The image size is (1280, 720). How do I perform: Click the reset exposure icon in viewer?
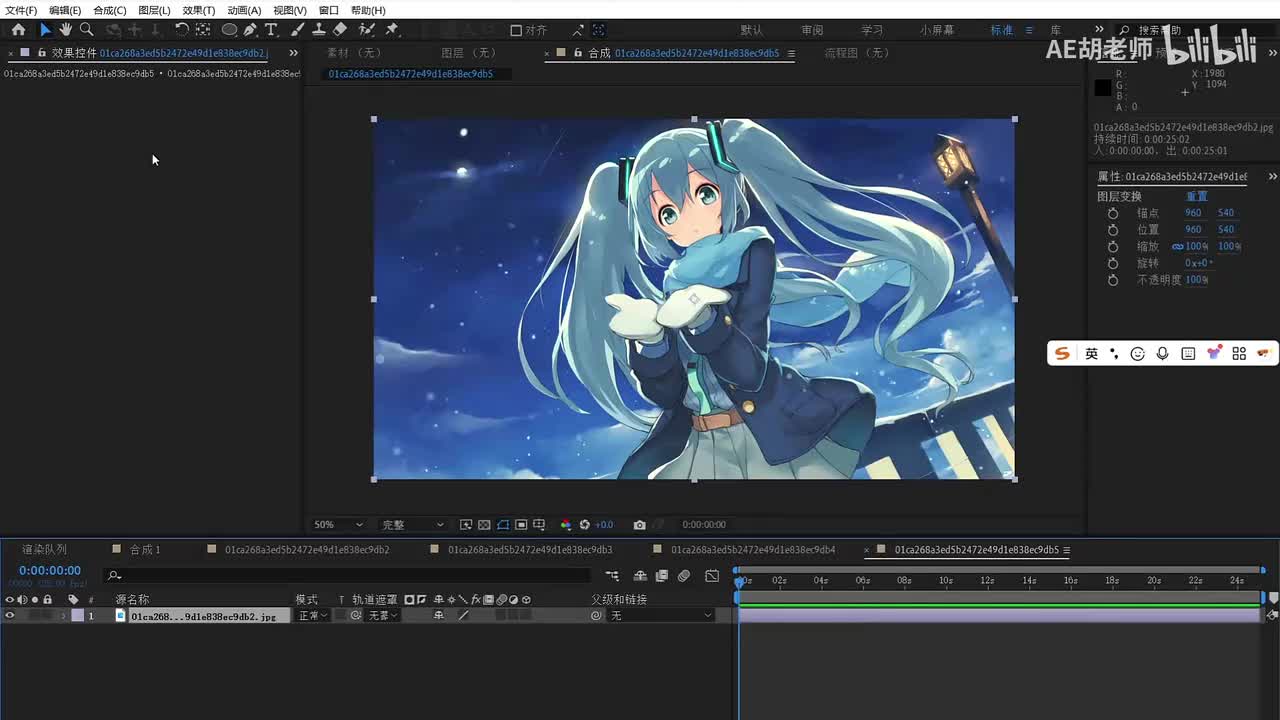585,524
